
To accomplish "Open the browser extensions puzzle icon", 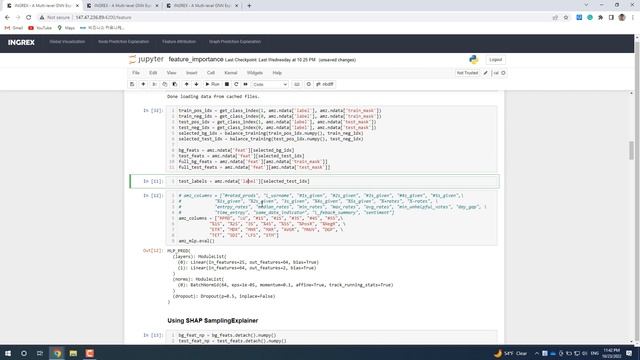I will point(600,18).
